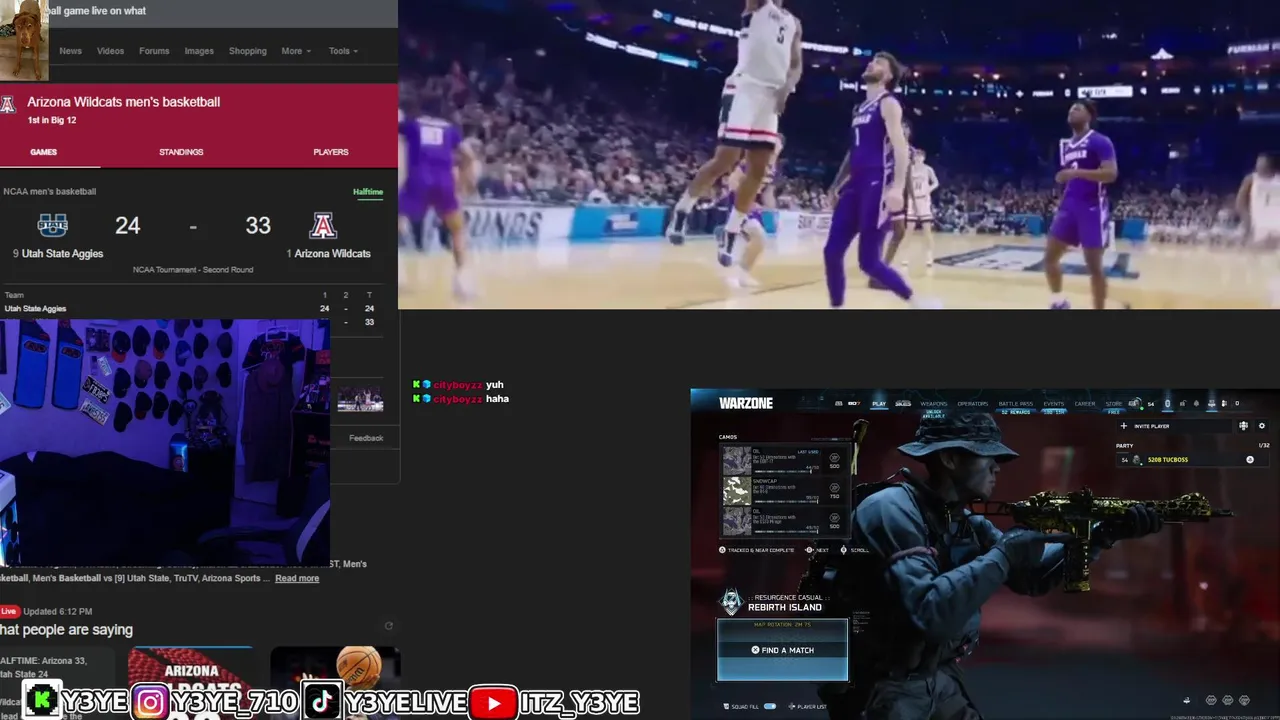The height and width of the screenshot is (720, 1280).
Task: Click NCAA Tournament - Second Round text
Action: [193, 270]
